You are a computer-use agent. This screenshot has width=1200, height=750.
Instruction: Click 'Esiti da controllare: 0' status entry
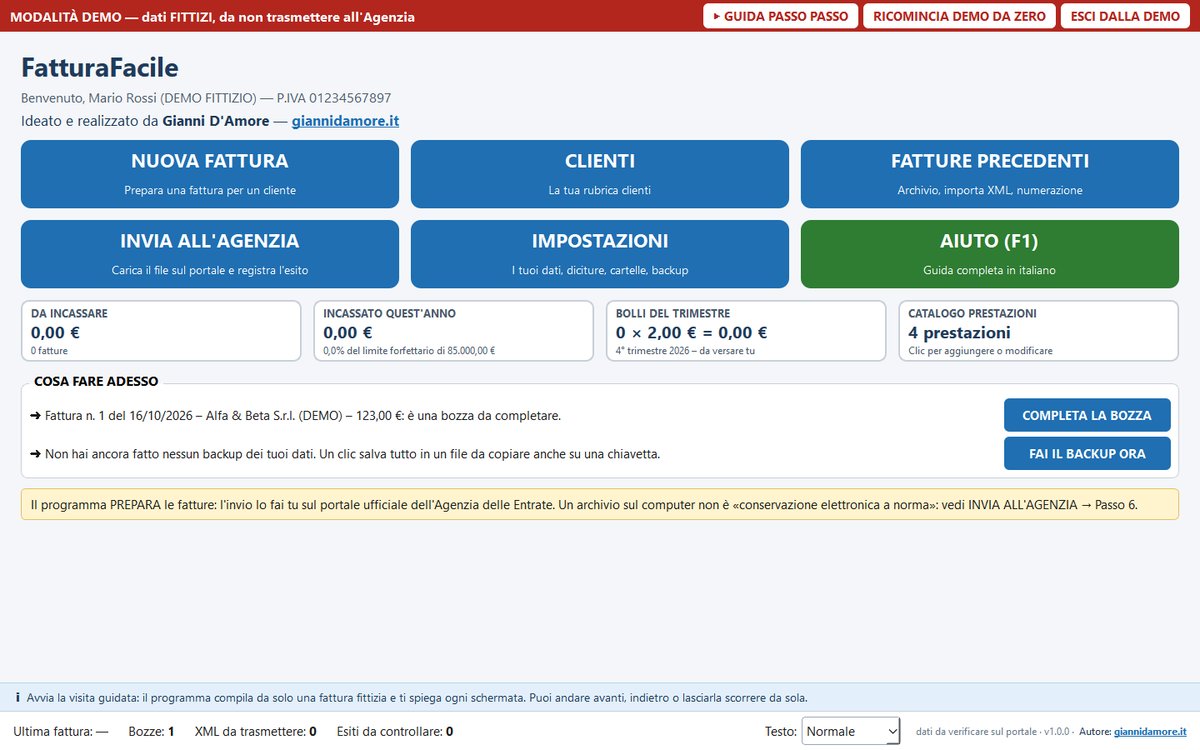coord(395,732)
